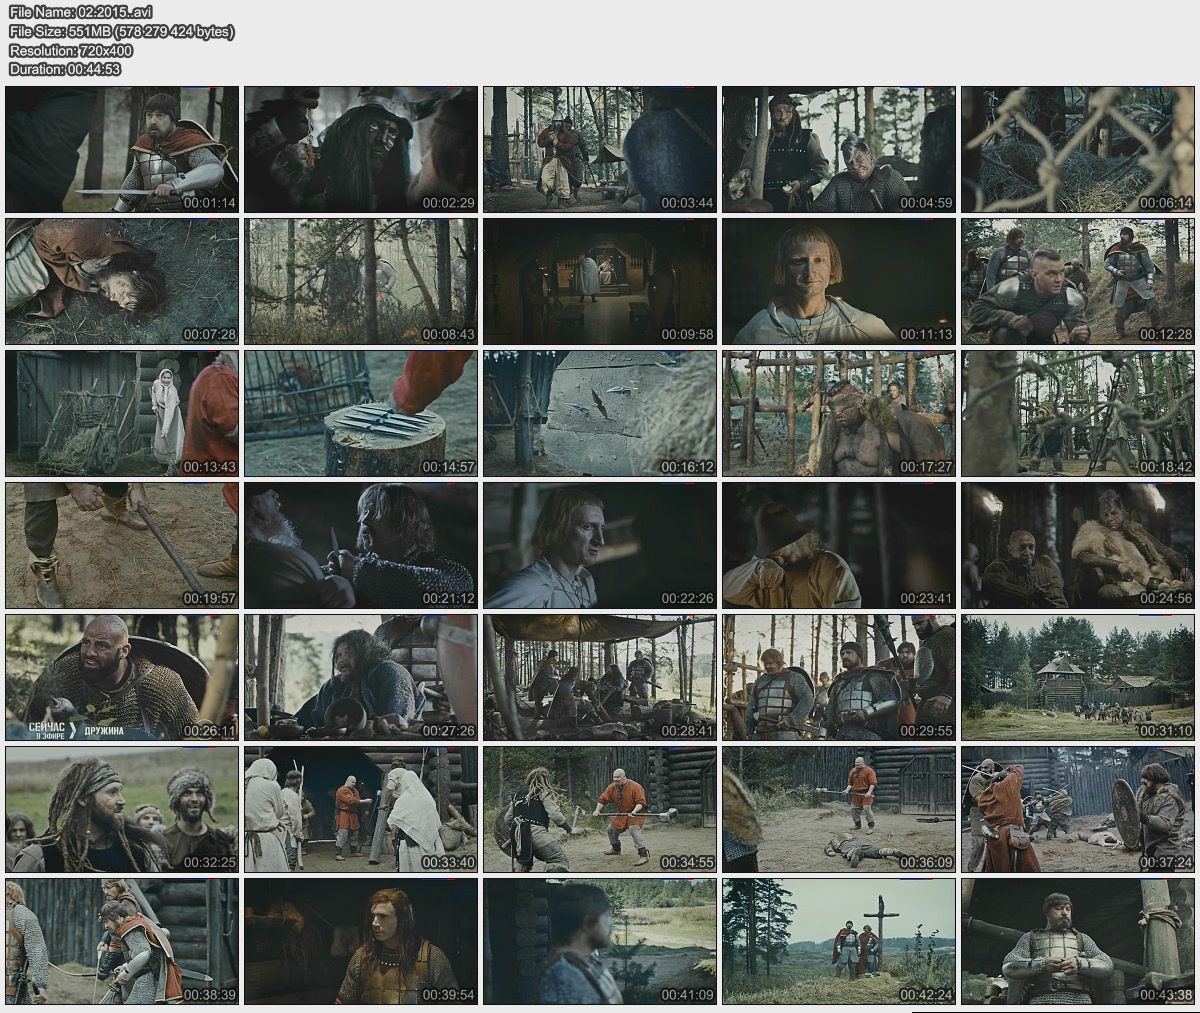Click the duel frame at 00:34:55

point(600,809)
